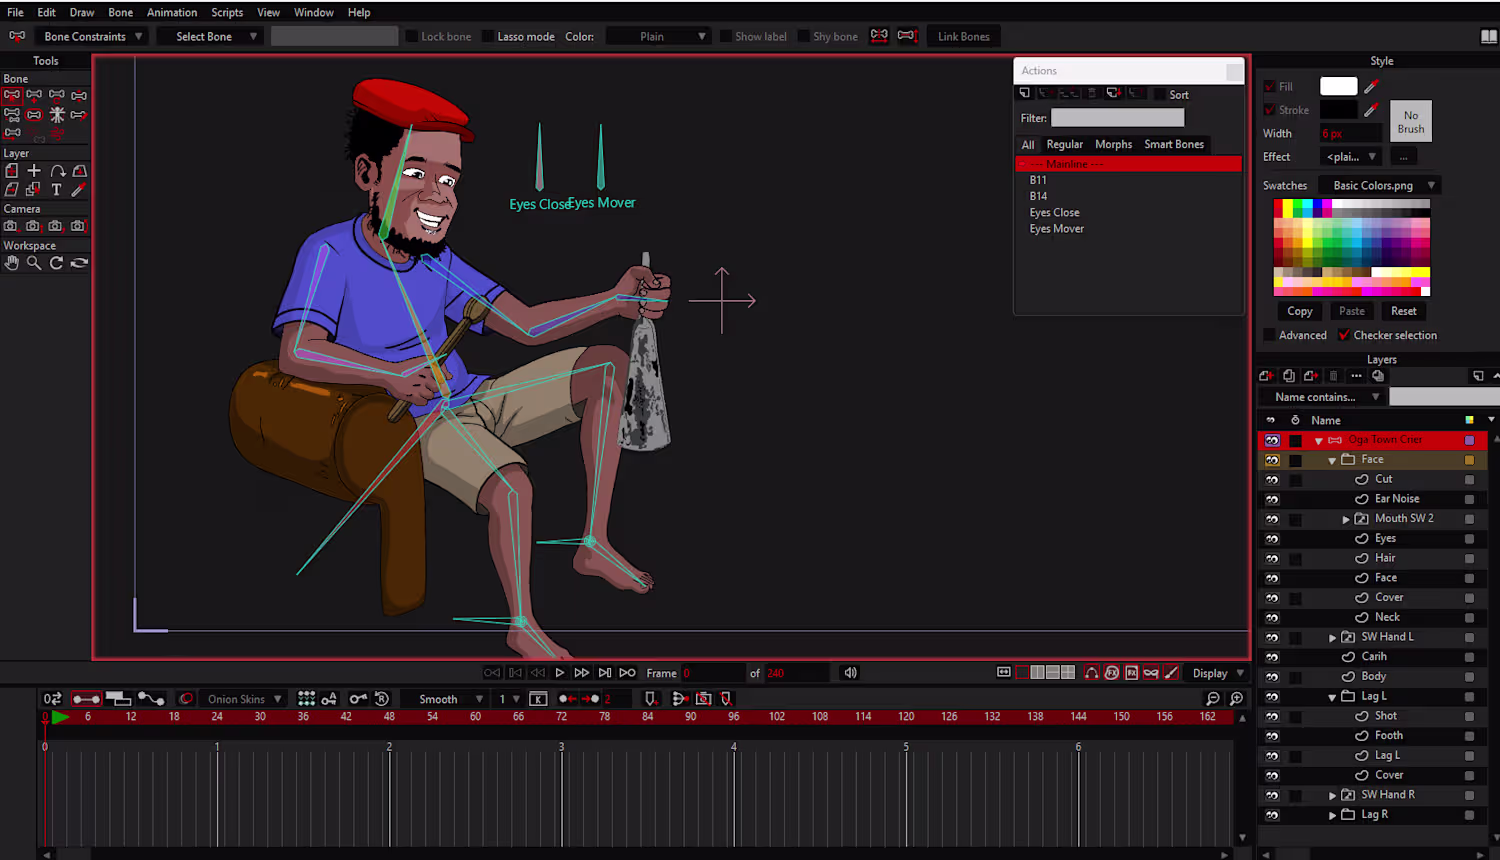Open the Bone Constraints dropdown
Screen dimensions: 1500x860
click(x=94, y=37)
